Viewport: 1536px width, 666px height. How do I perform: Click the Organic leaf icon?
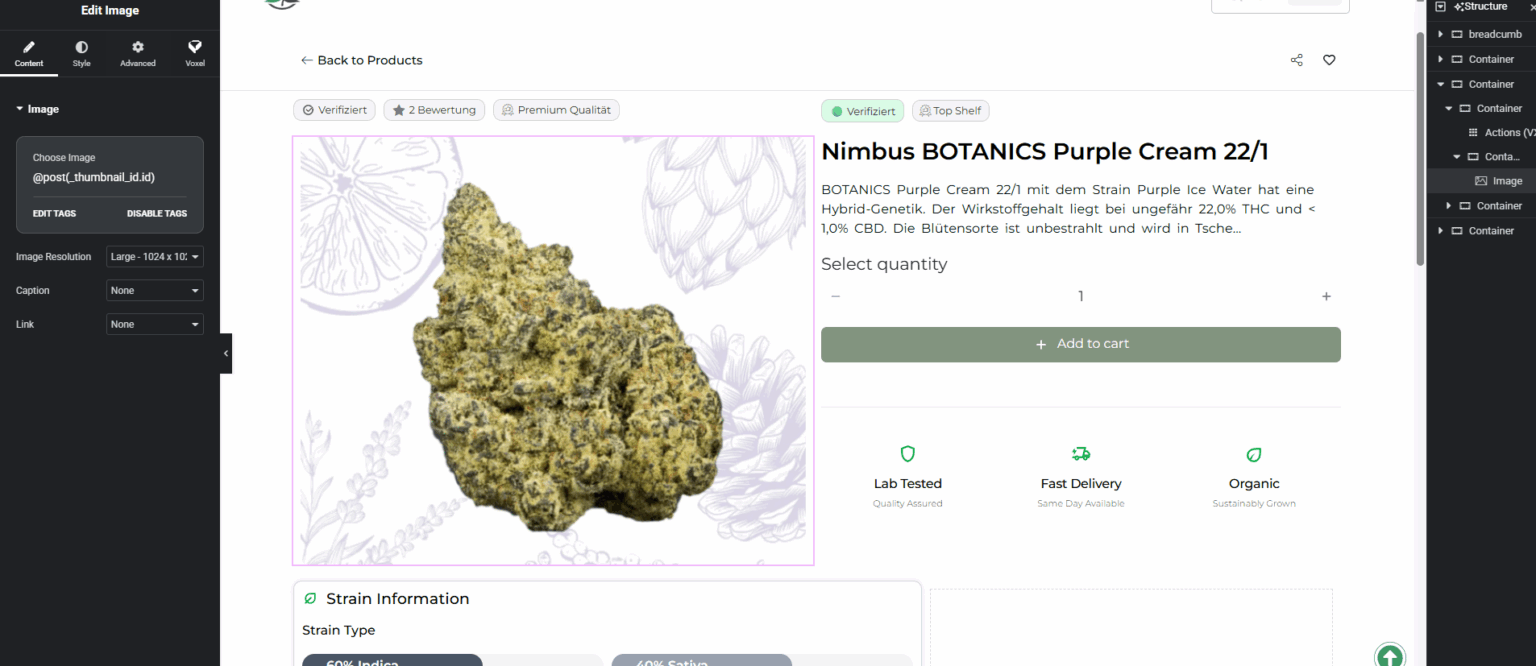1254,454
